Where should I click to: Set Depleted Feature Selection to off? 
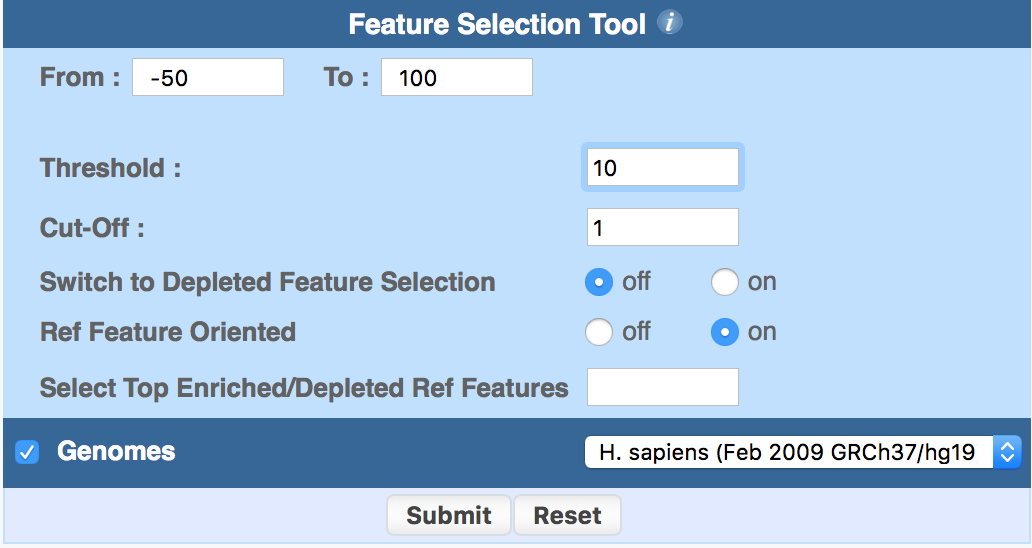coord(599,283)
